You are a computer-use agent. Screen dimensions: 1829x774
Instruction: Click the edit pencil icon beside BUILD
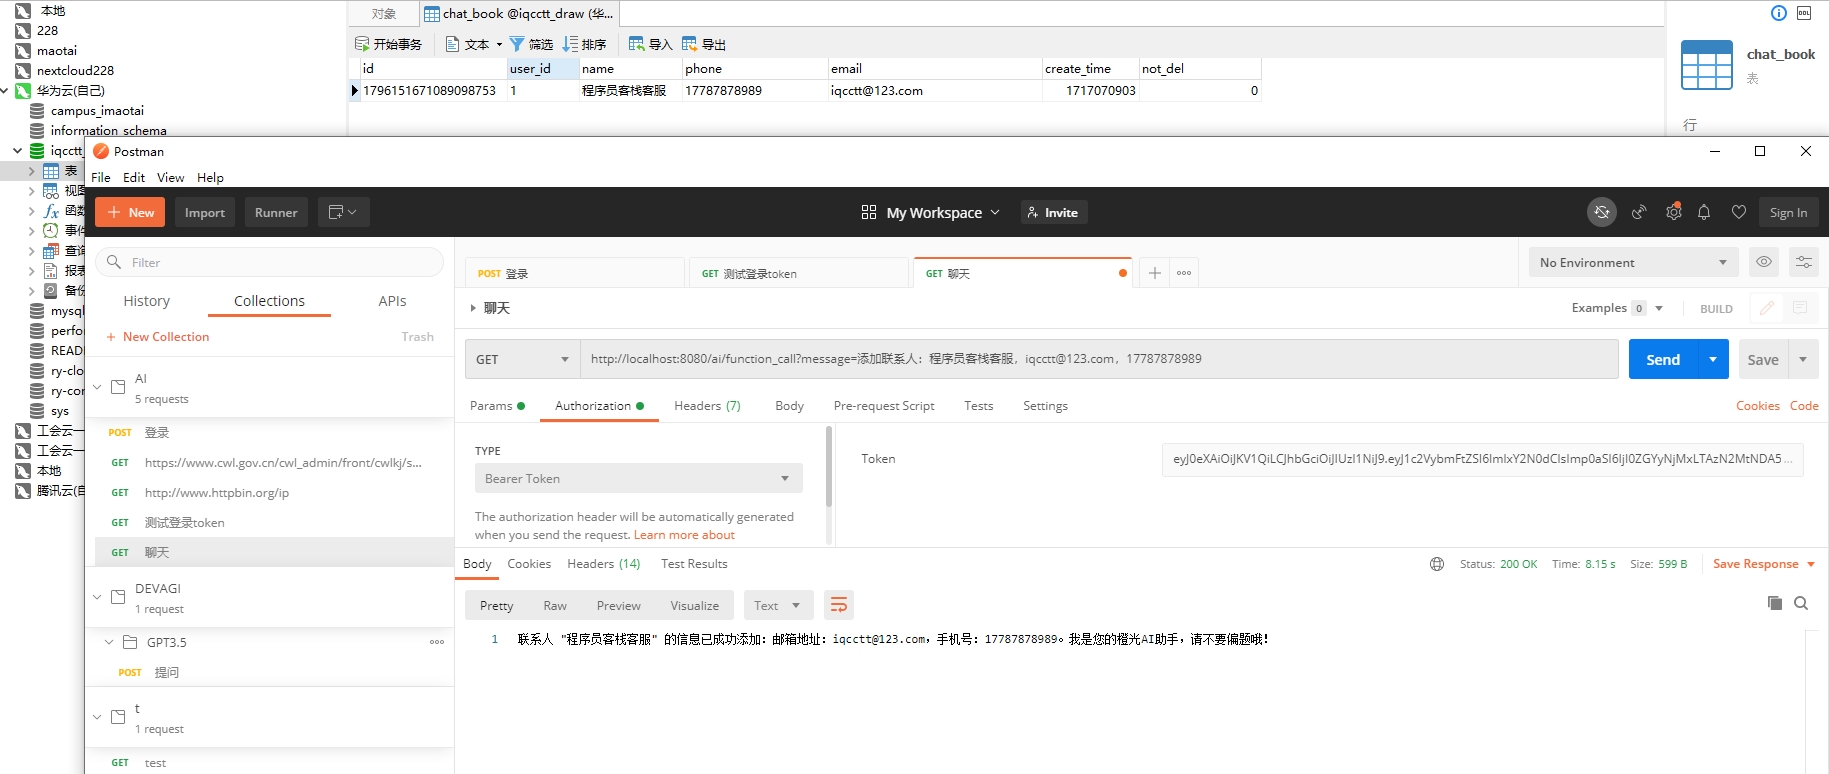[1767, 308]
